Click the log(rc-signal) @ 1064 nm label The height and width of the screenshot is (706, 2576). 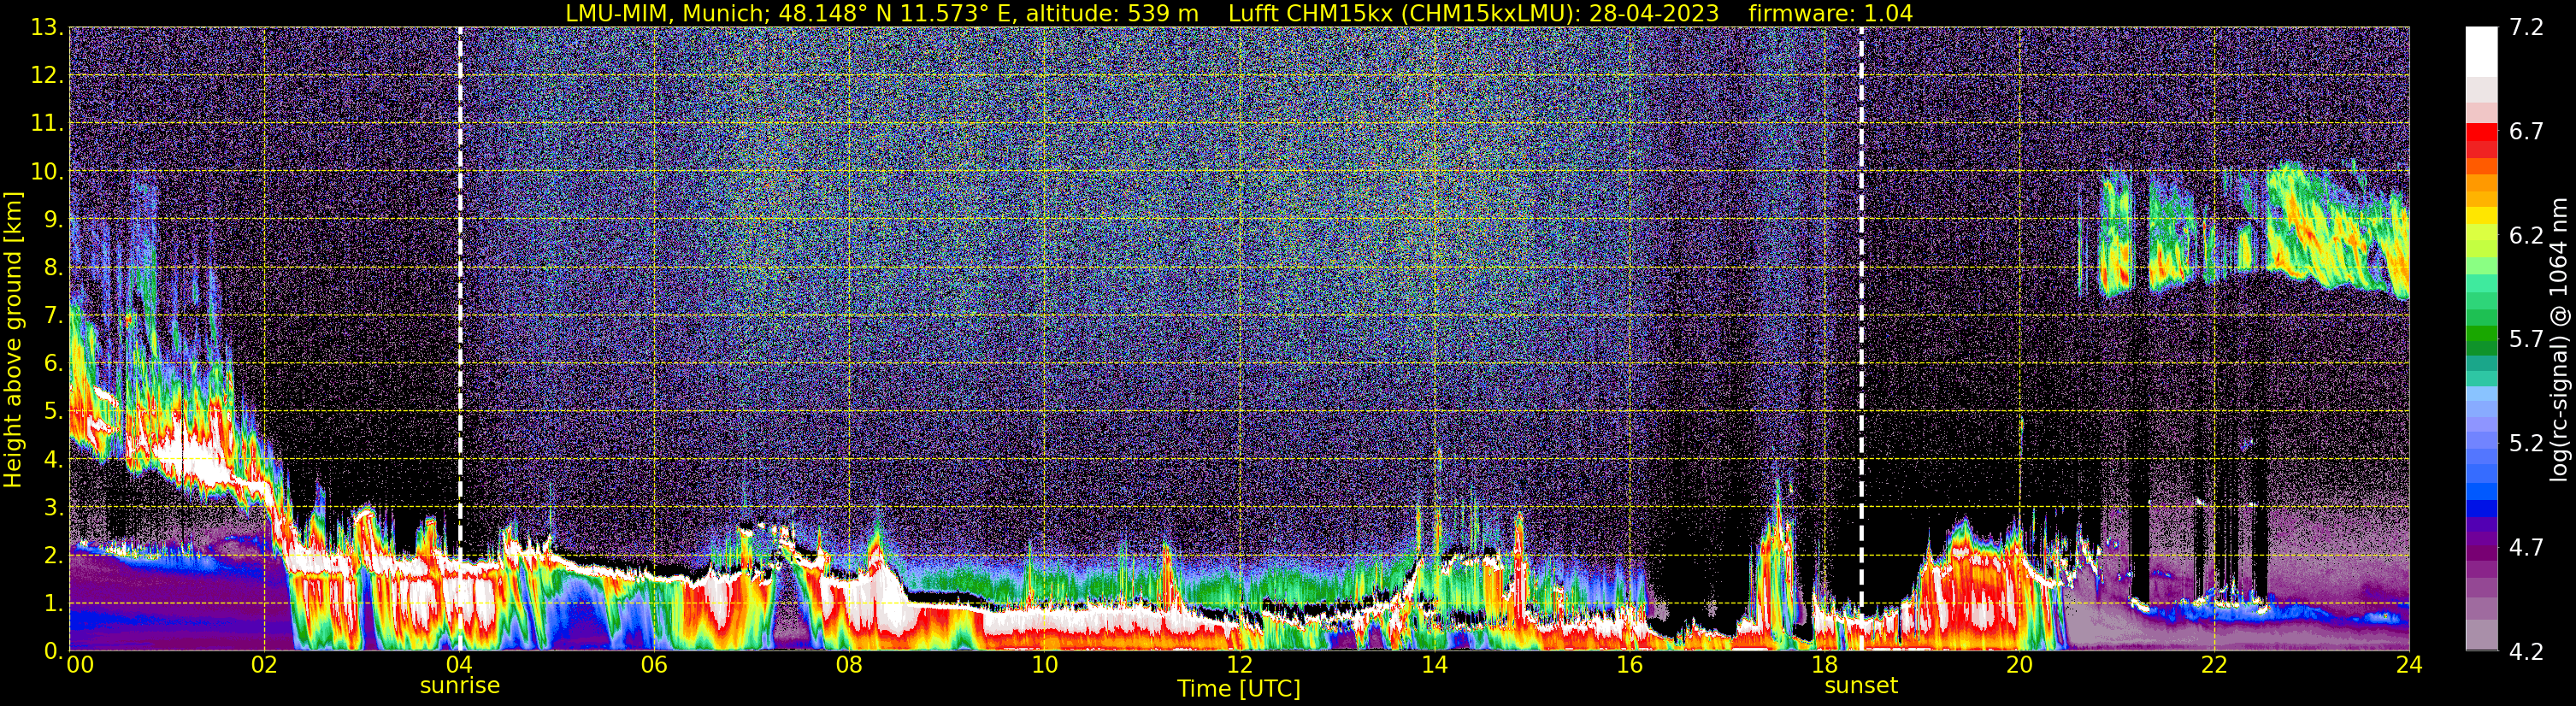2558,339
